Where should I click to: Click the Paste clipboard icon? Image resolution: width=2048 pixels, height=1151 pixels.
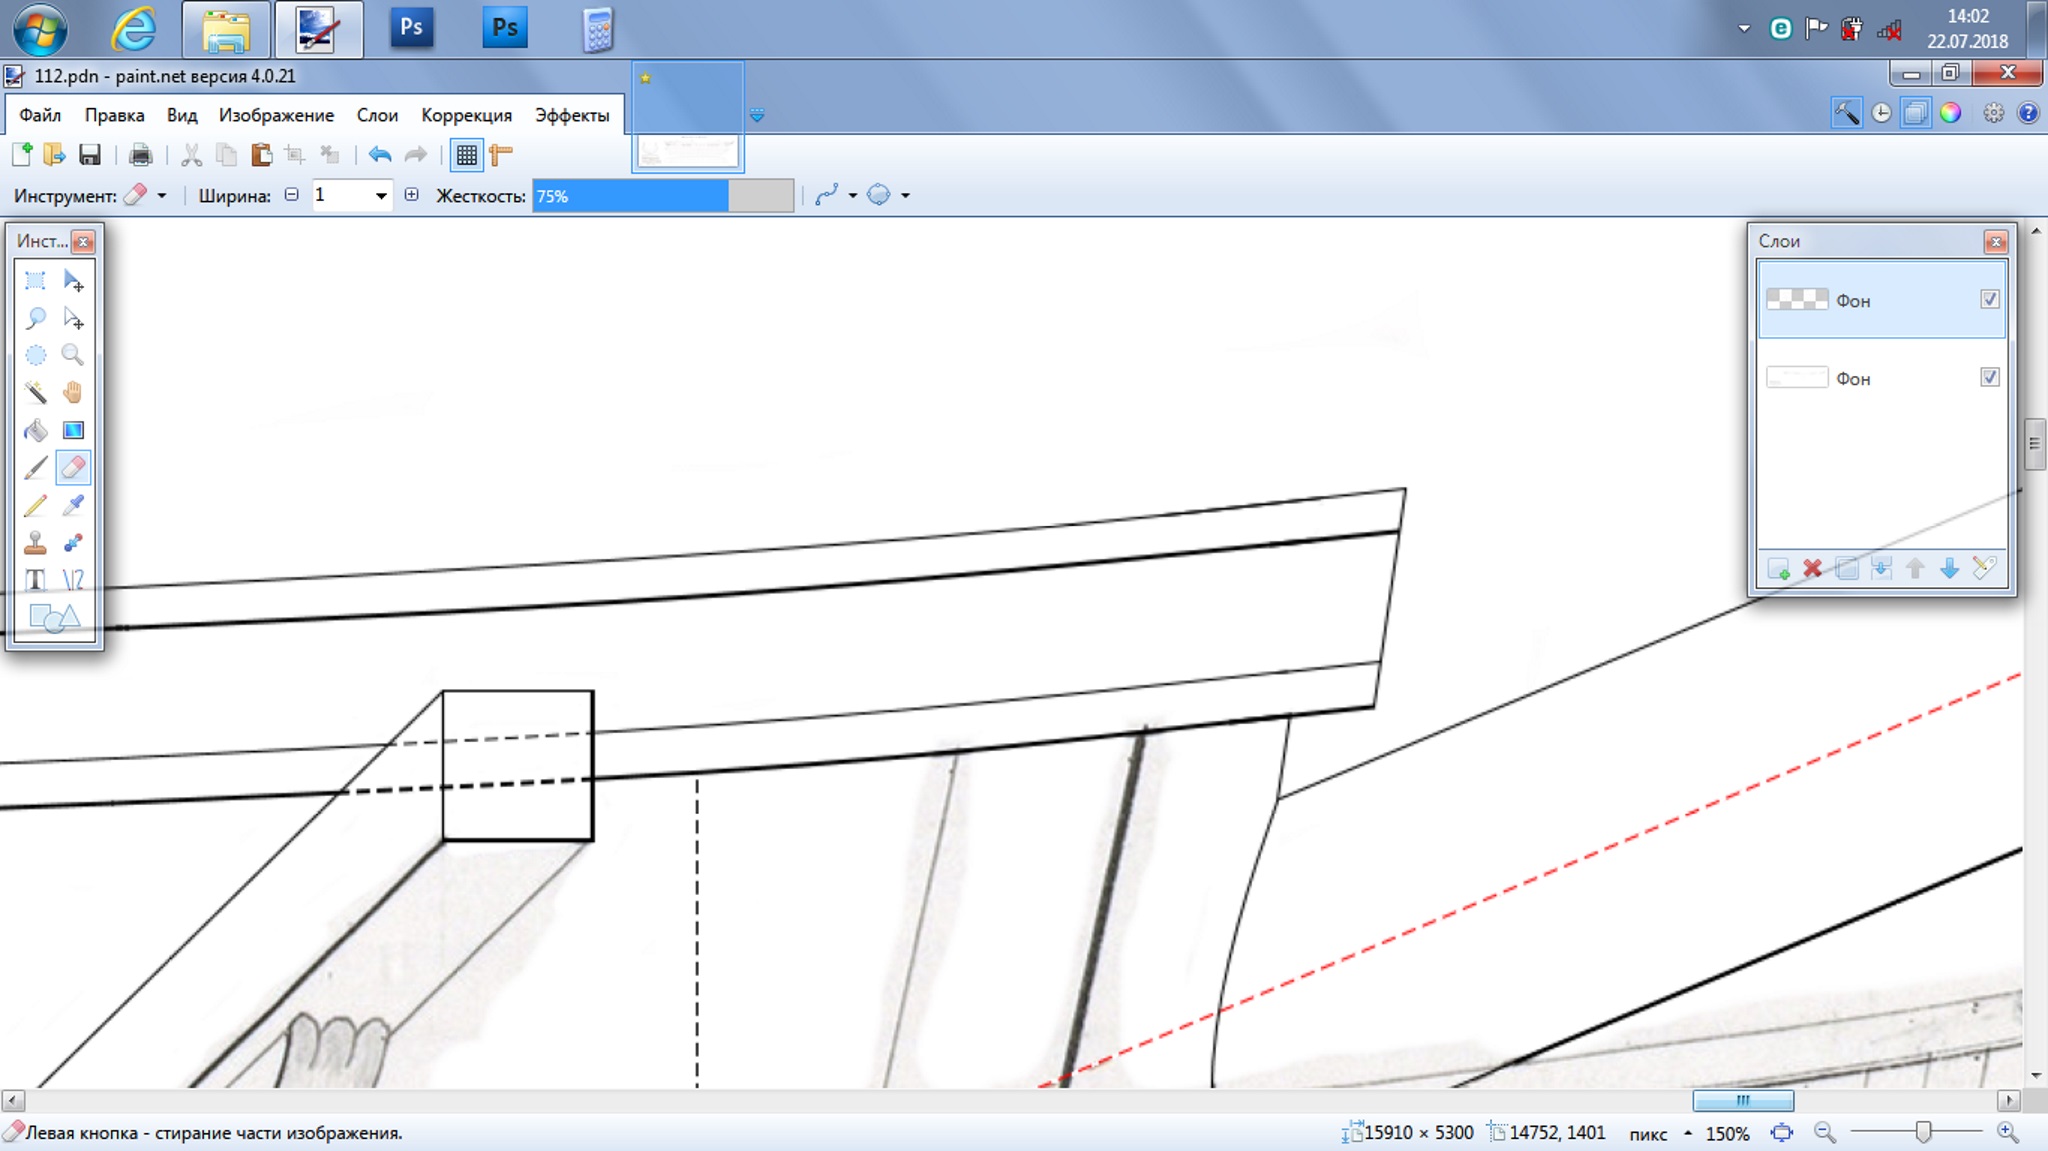click(261, 154)
